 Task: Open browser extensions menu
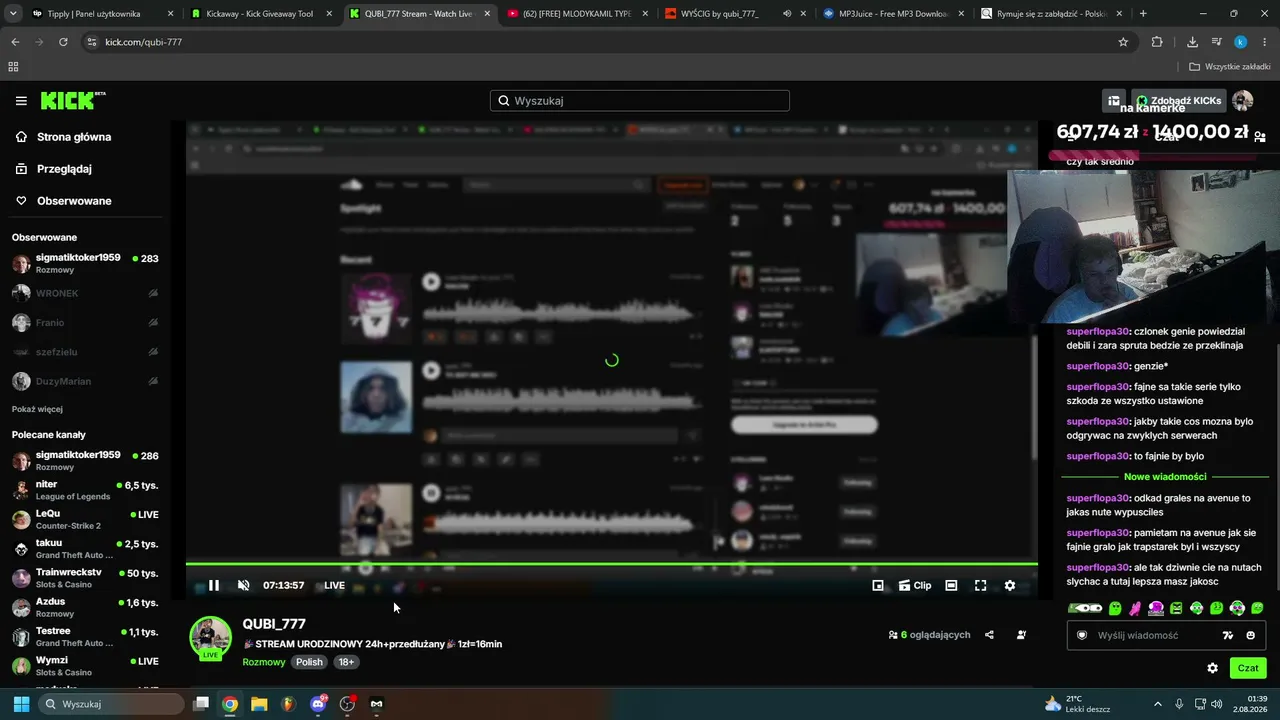click(1157, 42)
